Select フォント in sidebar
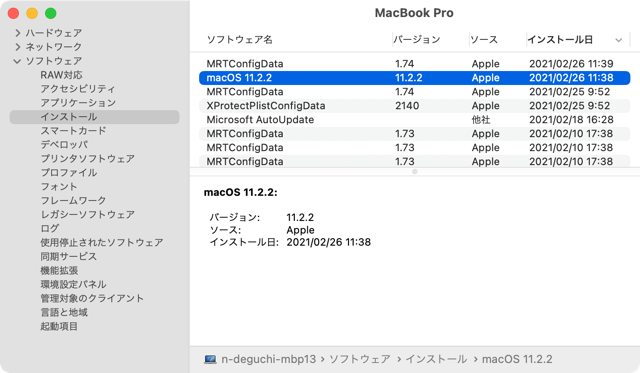 59,186
